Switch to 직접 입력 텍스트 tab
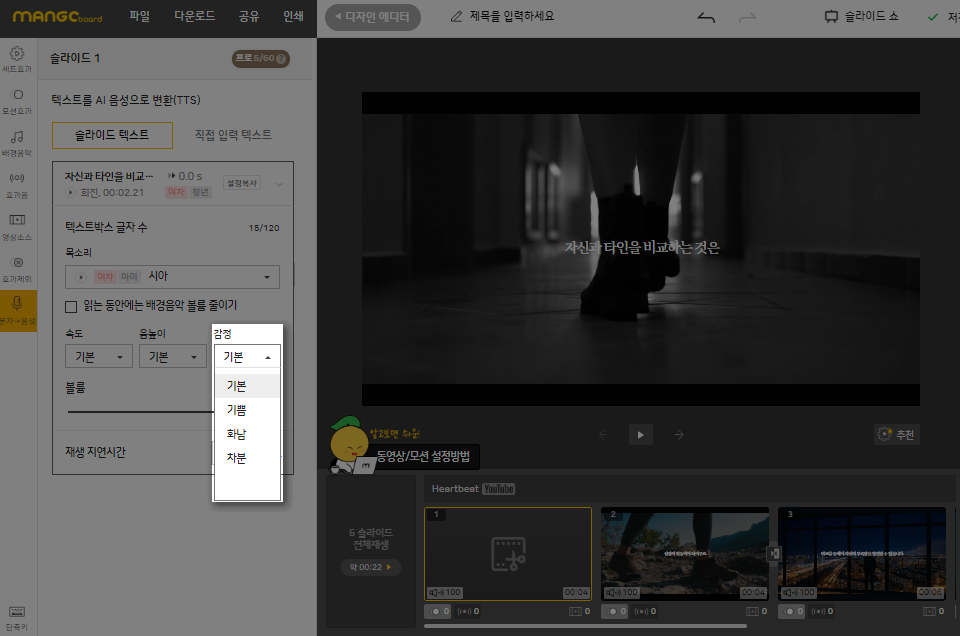The image size is (960, 636). (233, 135)
